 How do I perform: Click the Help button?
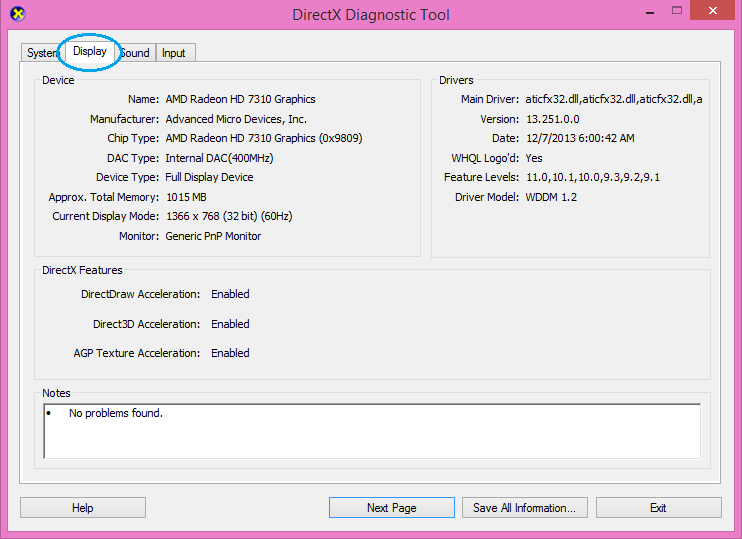pyautogui.click(x=83, y=508)
